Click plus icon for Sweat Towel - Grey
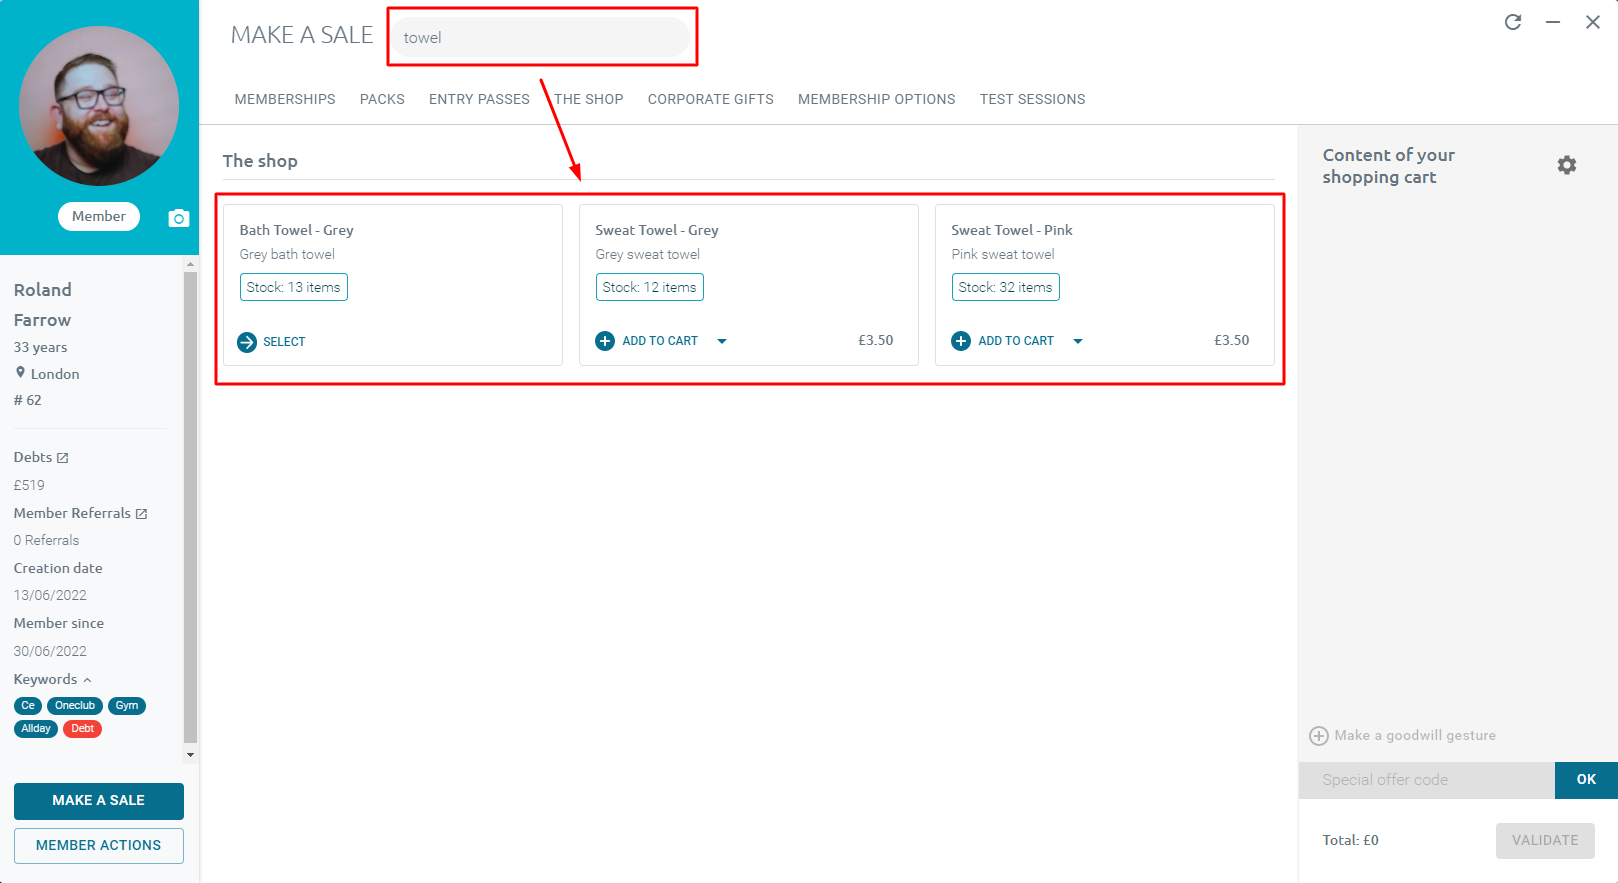 click(605, 341)
